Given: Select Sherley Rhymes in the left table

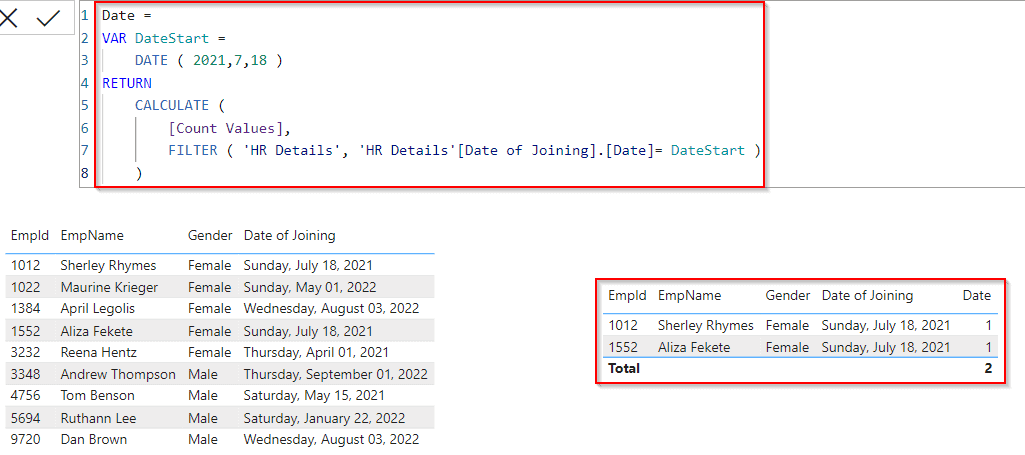Looking at the screenshot, I should (109, 265).
